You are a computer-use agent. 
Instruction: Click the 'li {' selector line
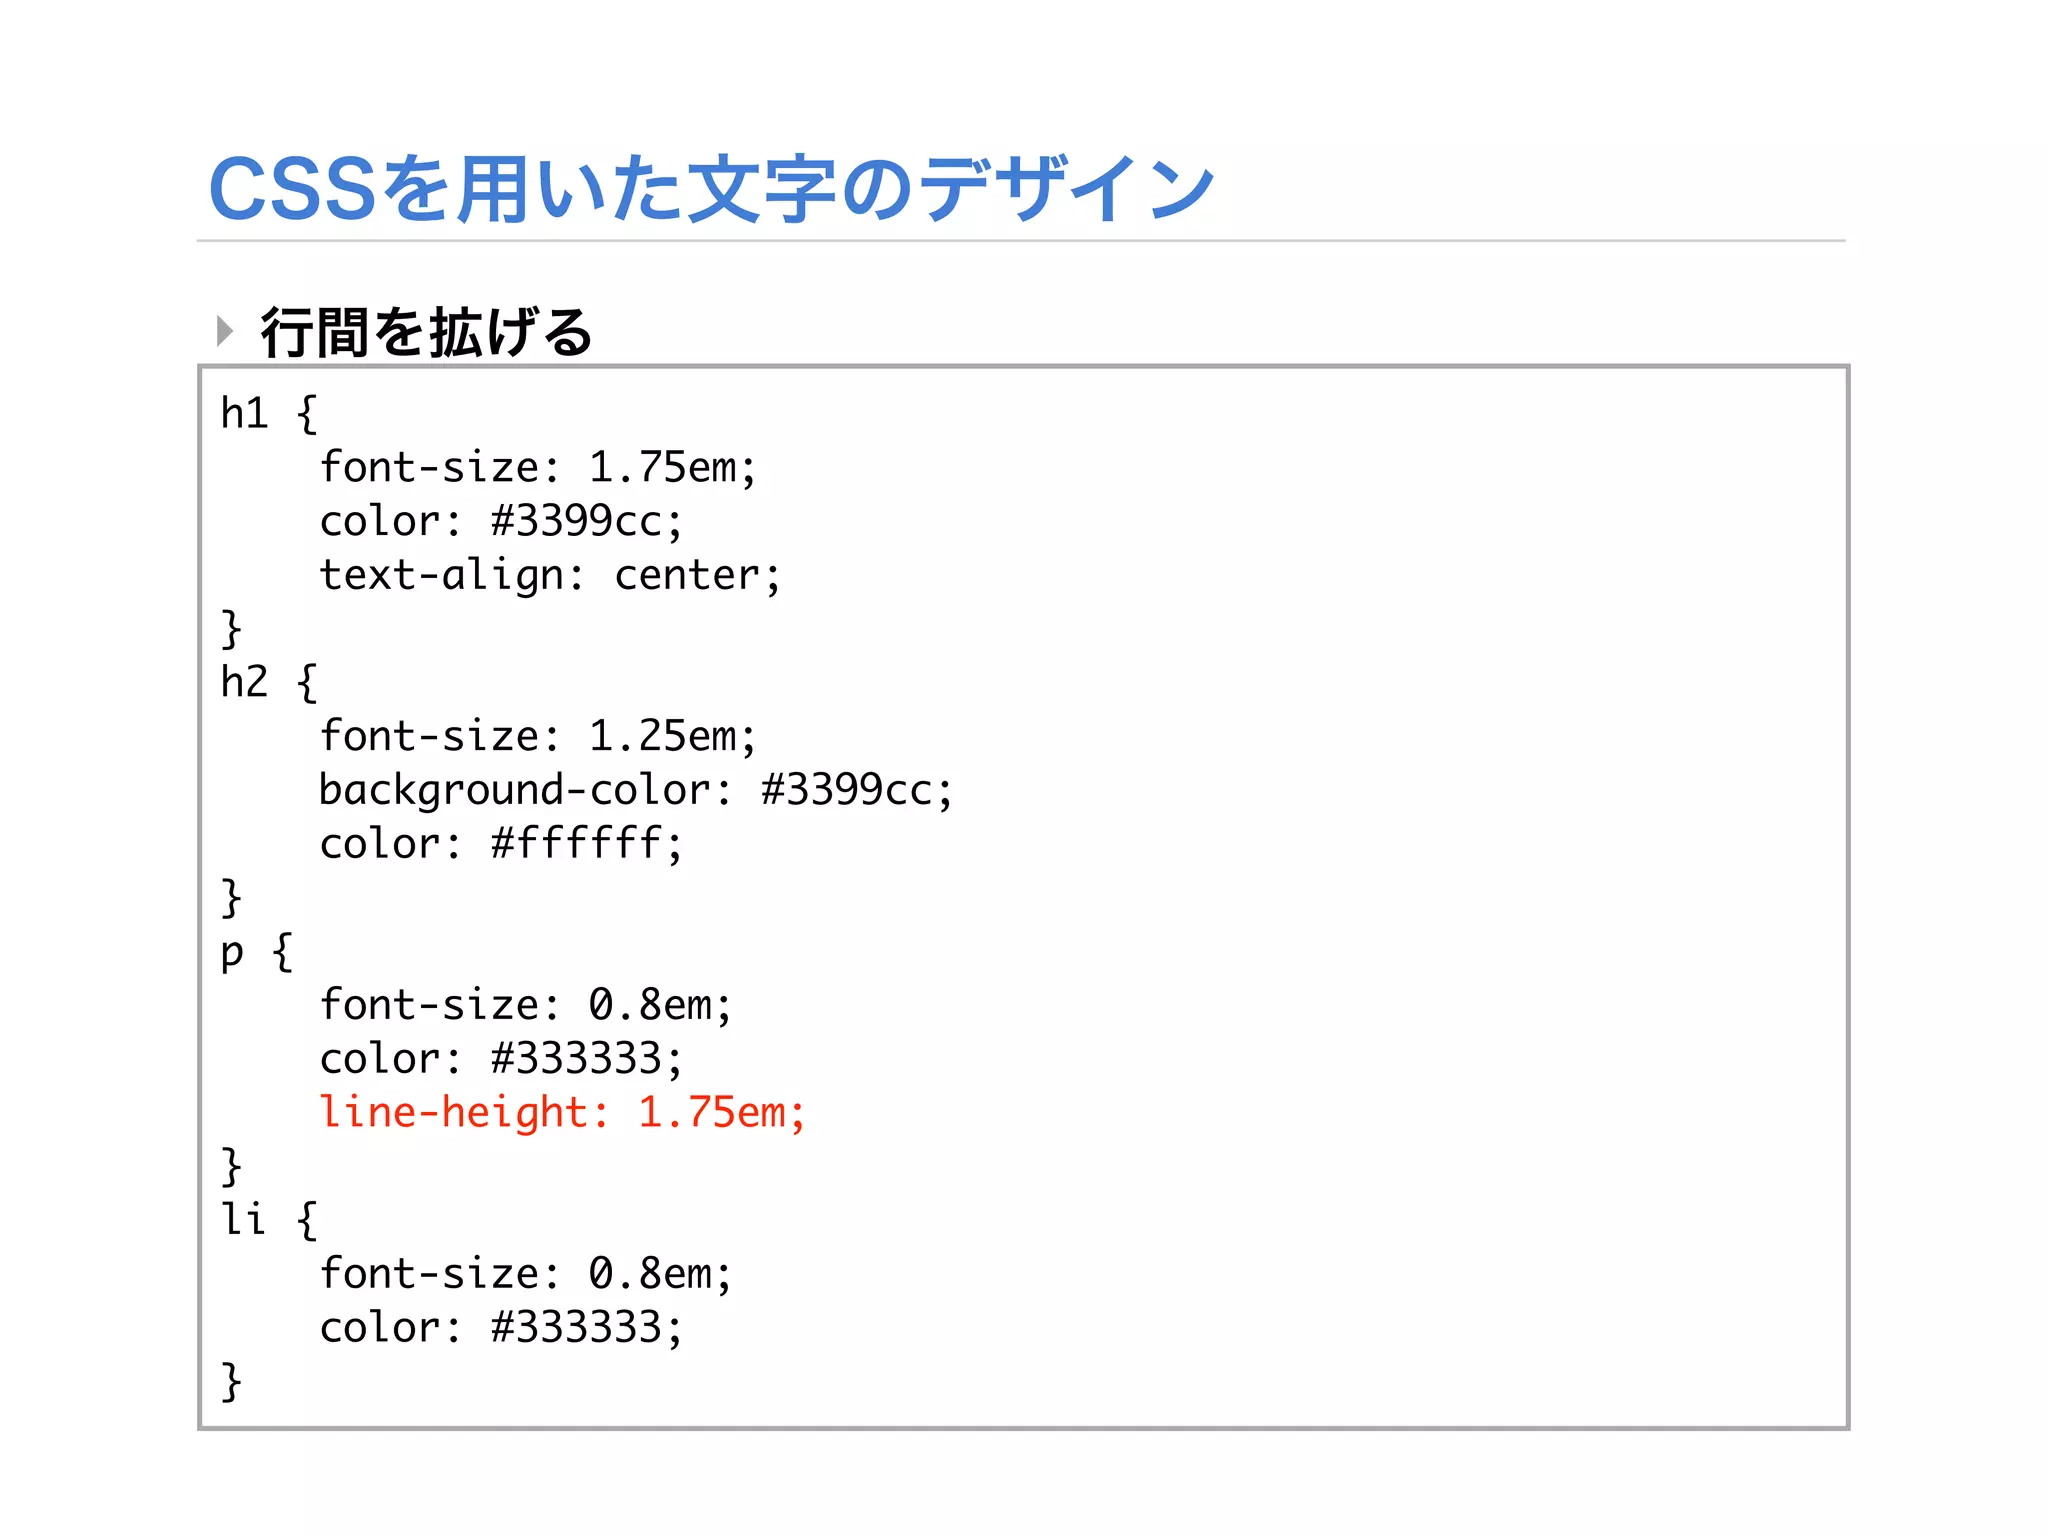(269, 1219)
